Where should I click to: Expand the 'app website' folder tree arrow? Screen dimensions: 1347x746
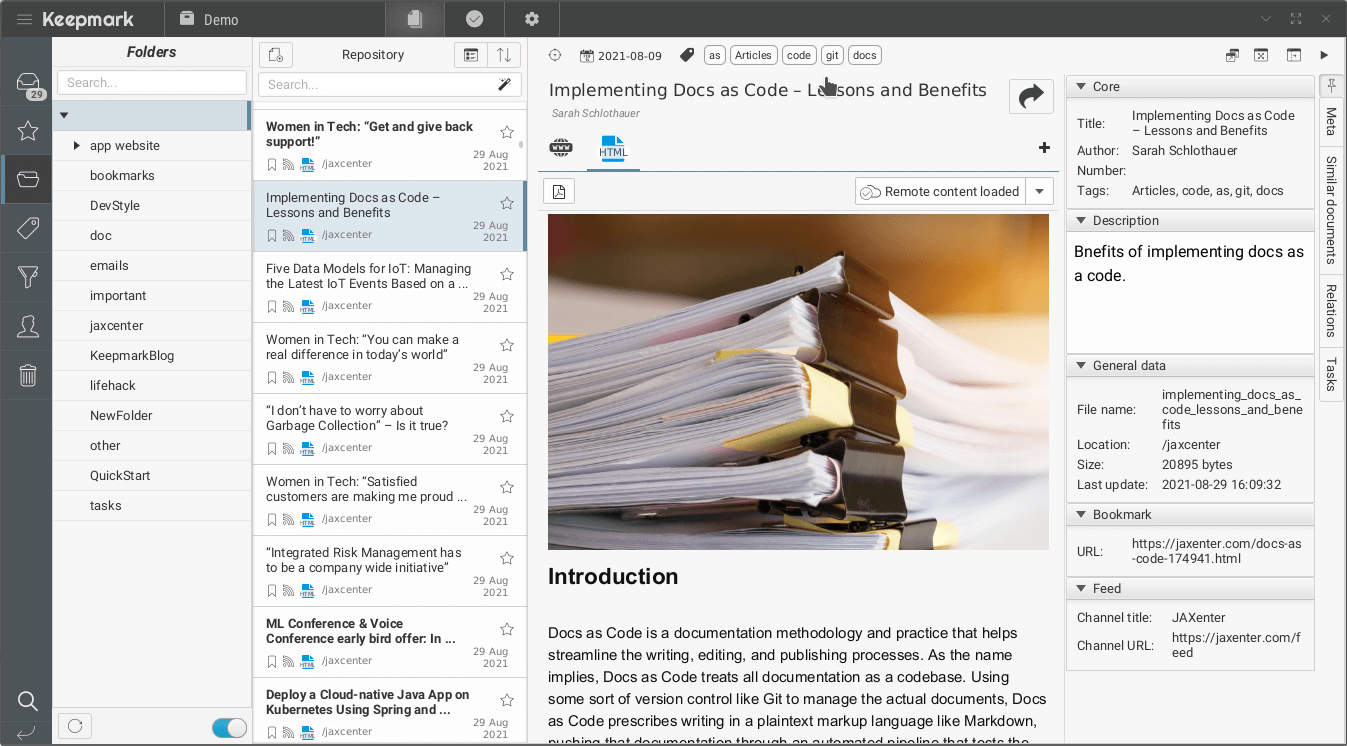click(77, 146)
